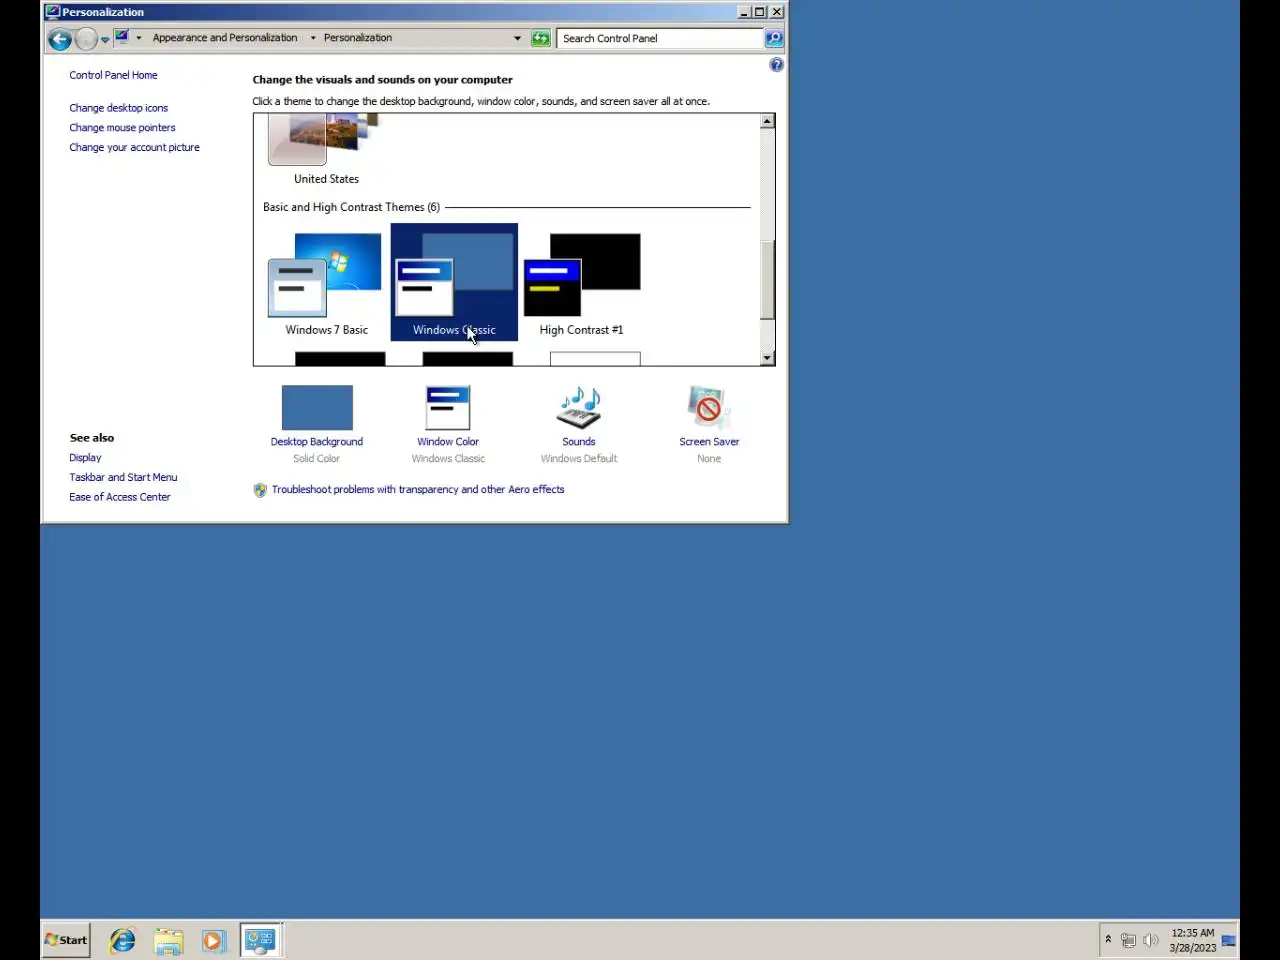Select the Windows 7 Basic theme
This screenshot has height=960, width=1280.
(326, 284)
